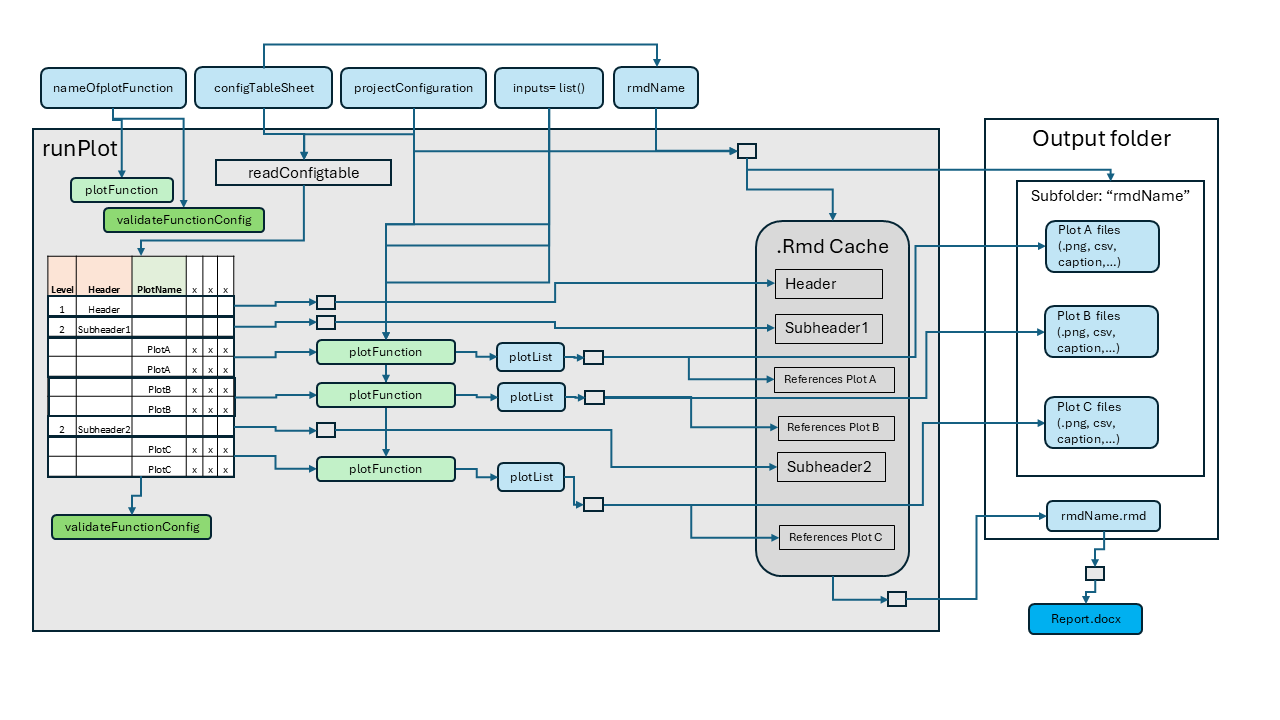Toggle the connector checkbox above .Rmd Cache
The height and width of the screenshot is (720, 1280).
tap(746, 150)
